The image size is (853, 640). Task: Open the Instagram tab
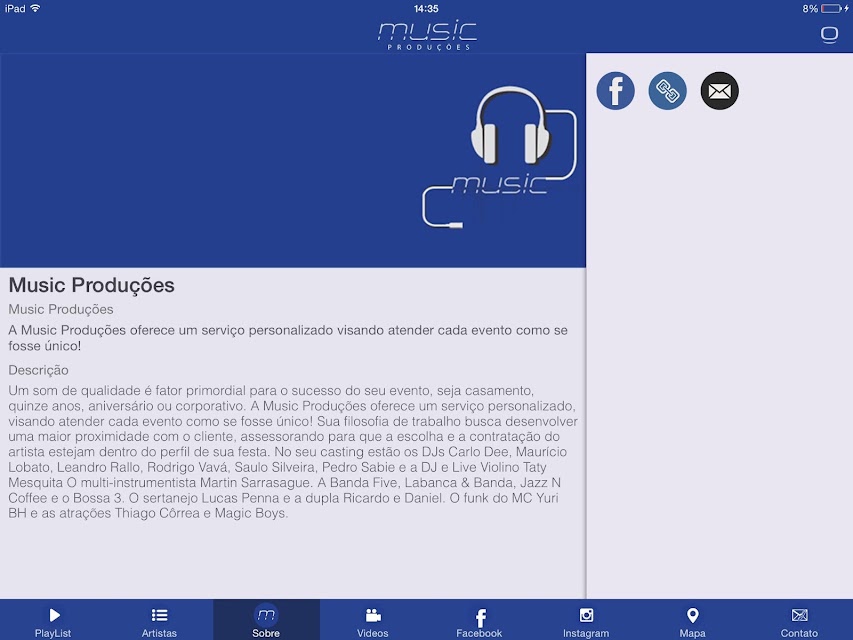[x=586, y=620]
